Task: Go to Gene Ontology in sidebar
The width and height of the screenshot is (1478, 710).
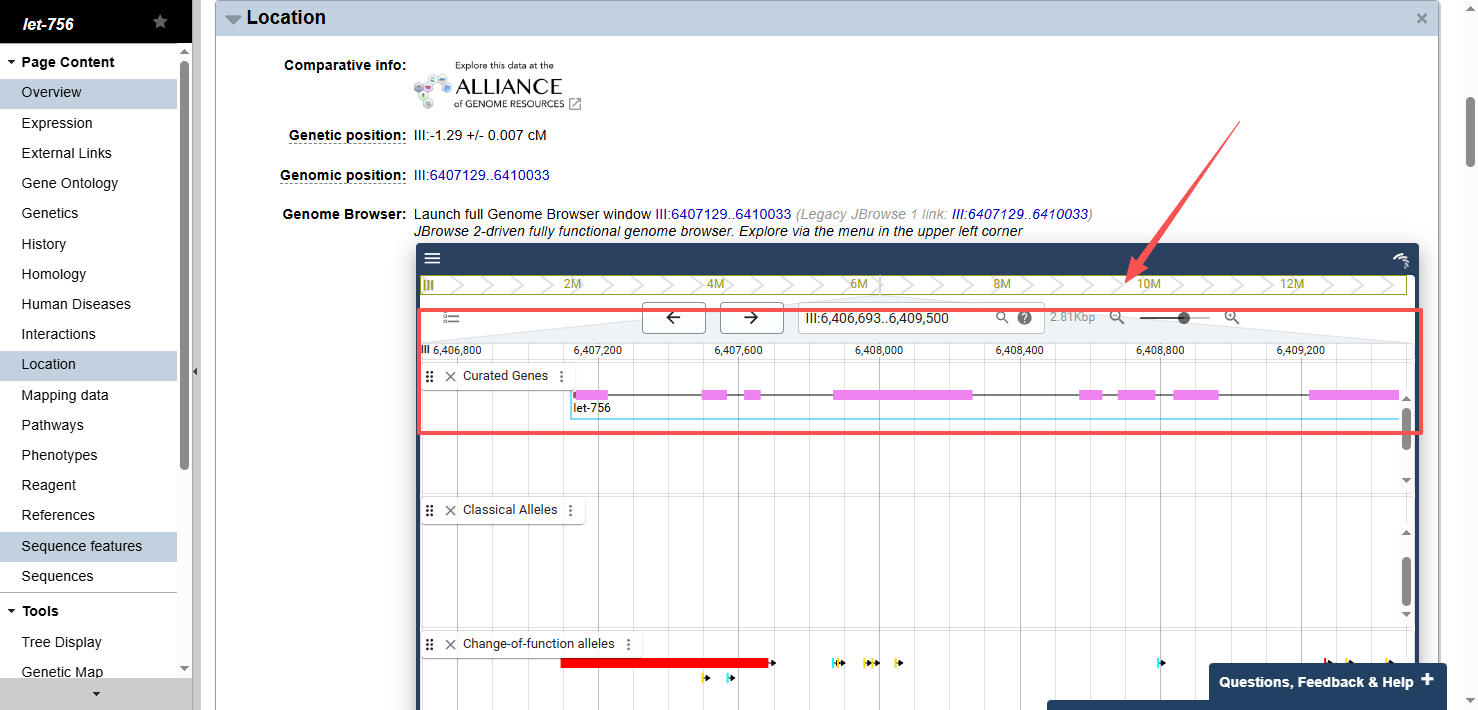Action: [70, 183]
